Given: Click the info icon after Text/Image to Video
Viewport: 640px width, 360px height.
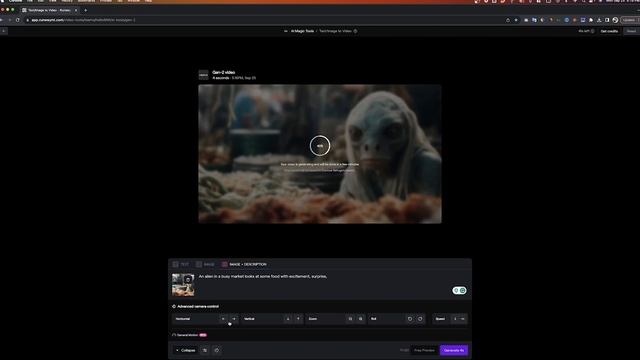Looking at the screenshot, I should click(356, 31).
